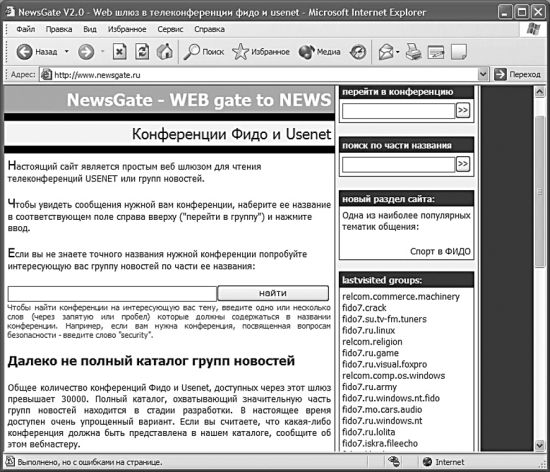The width and height of the screenshot is (550, 472).
Task: Open fido7.ru.lolita group link
Action: [x=369, y=432]
